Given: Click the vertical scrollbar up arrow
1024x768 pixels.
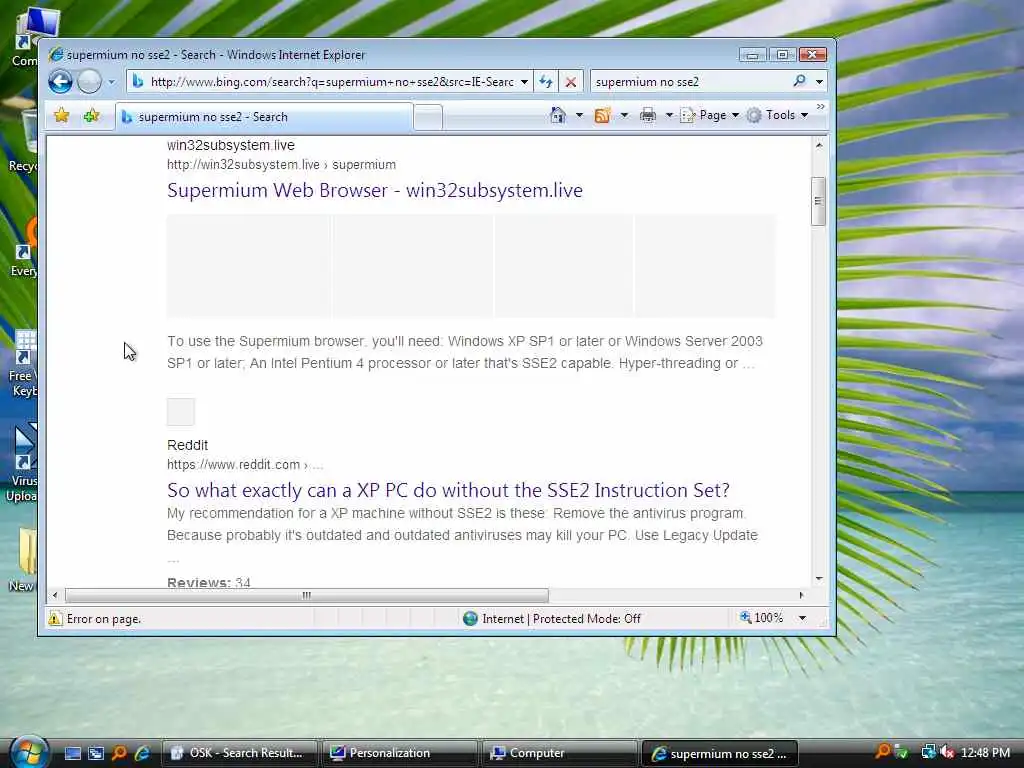Looking at the screenshot, I should coord(819,145).
